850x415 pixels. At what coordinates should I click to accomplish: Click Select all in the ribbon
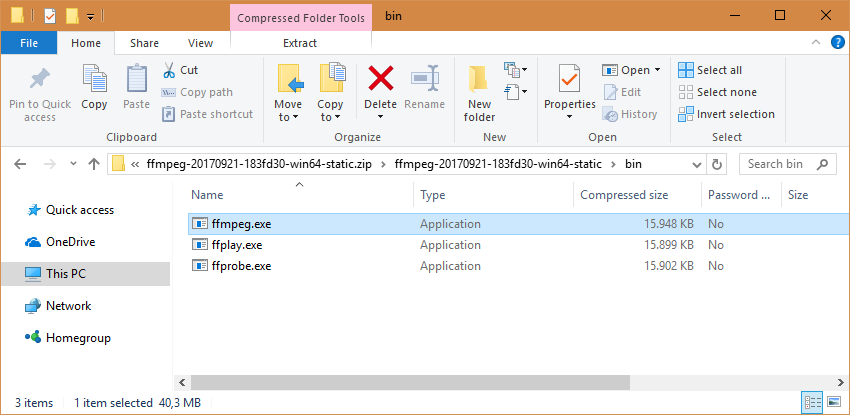[x=710, y=70]
